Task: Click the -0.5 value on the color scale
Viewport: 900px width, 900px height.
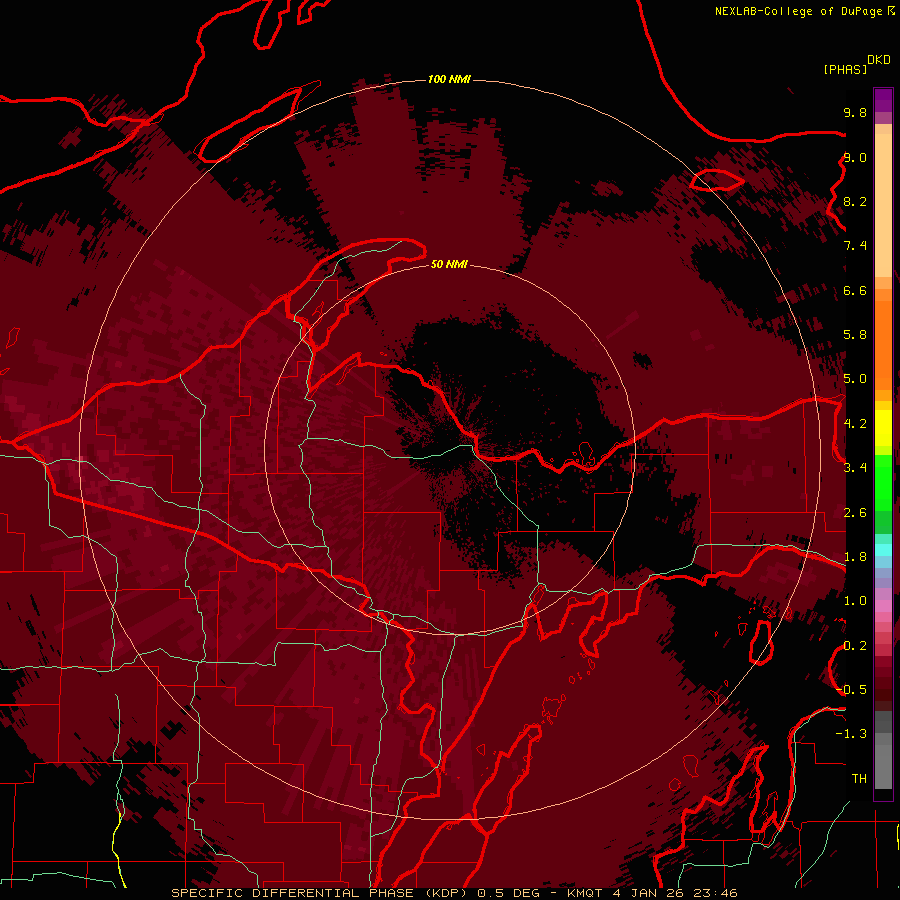Action: click(x=852, y=690)
